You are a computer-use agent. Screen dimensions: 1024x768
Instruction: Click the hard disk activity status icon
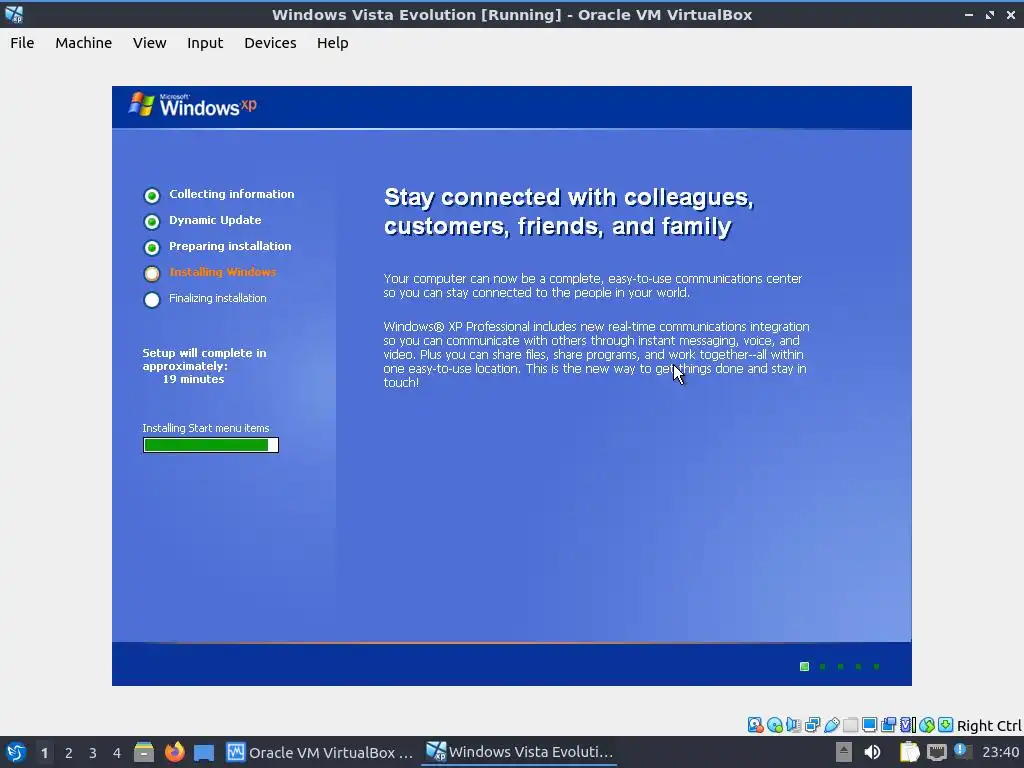[x=756, y=725]
